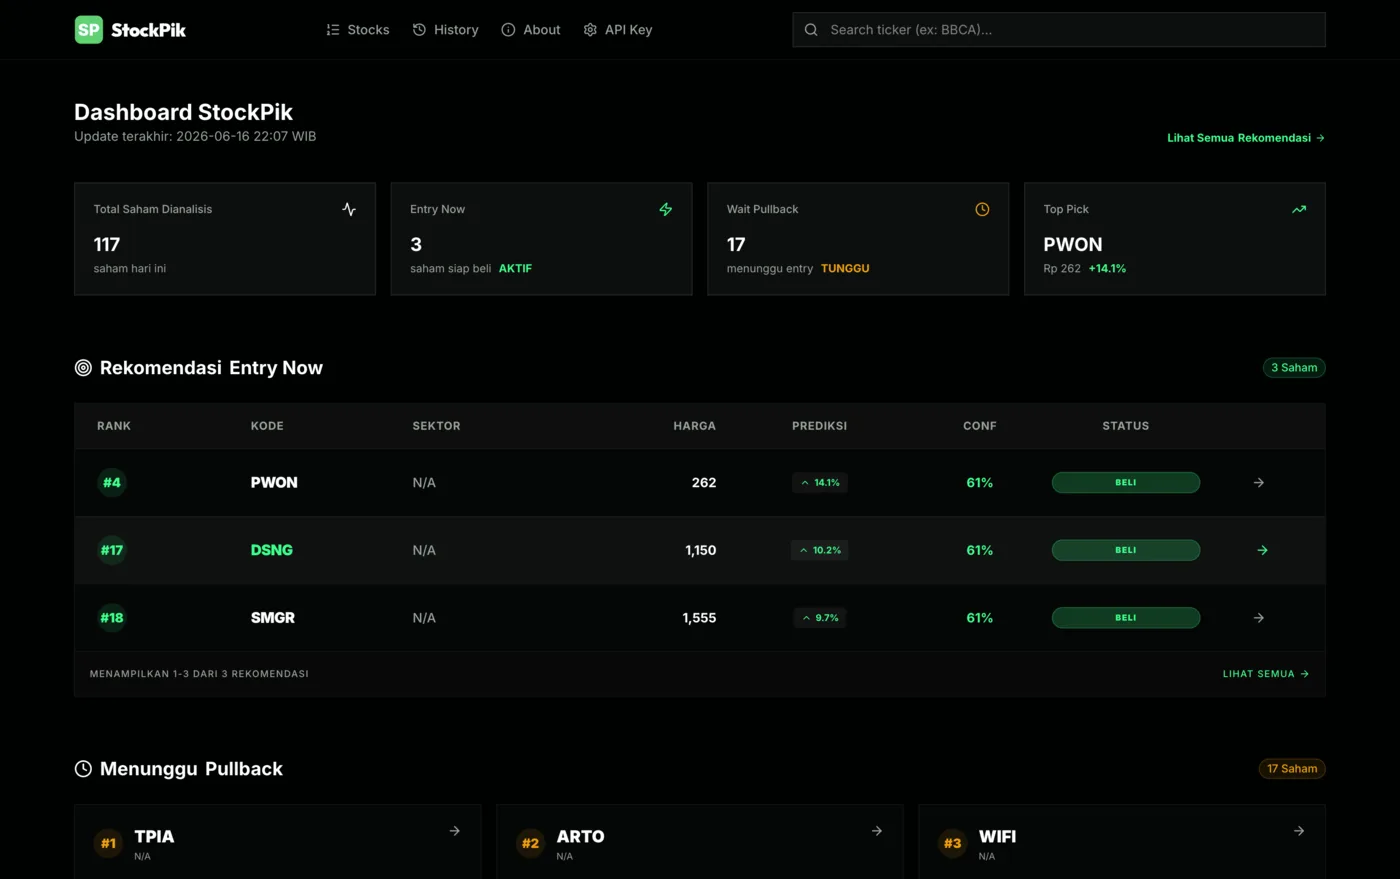Open the Total Saham Dianalisis card
This screenshot has width=1400, height=879.
pos(225,239)
